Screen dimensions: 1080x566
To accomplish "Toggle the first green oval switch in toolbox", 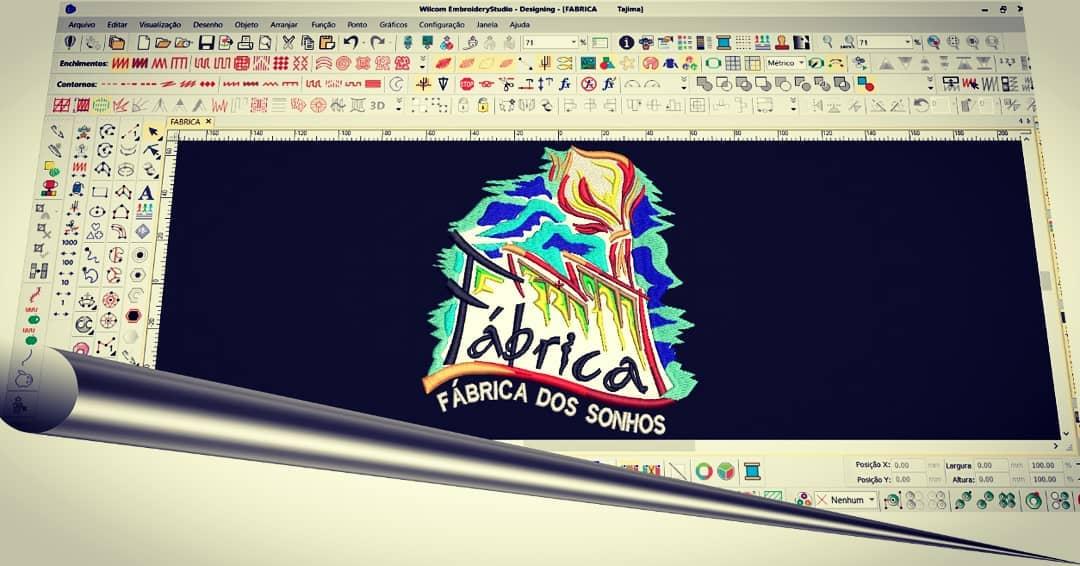I will coord(32,320).
